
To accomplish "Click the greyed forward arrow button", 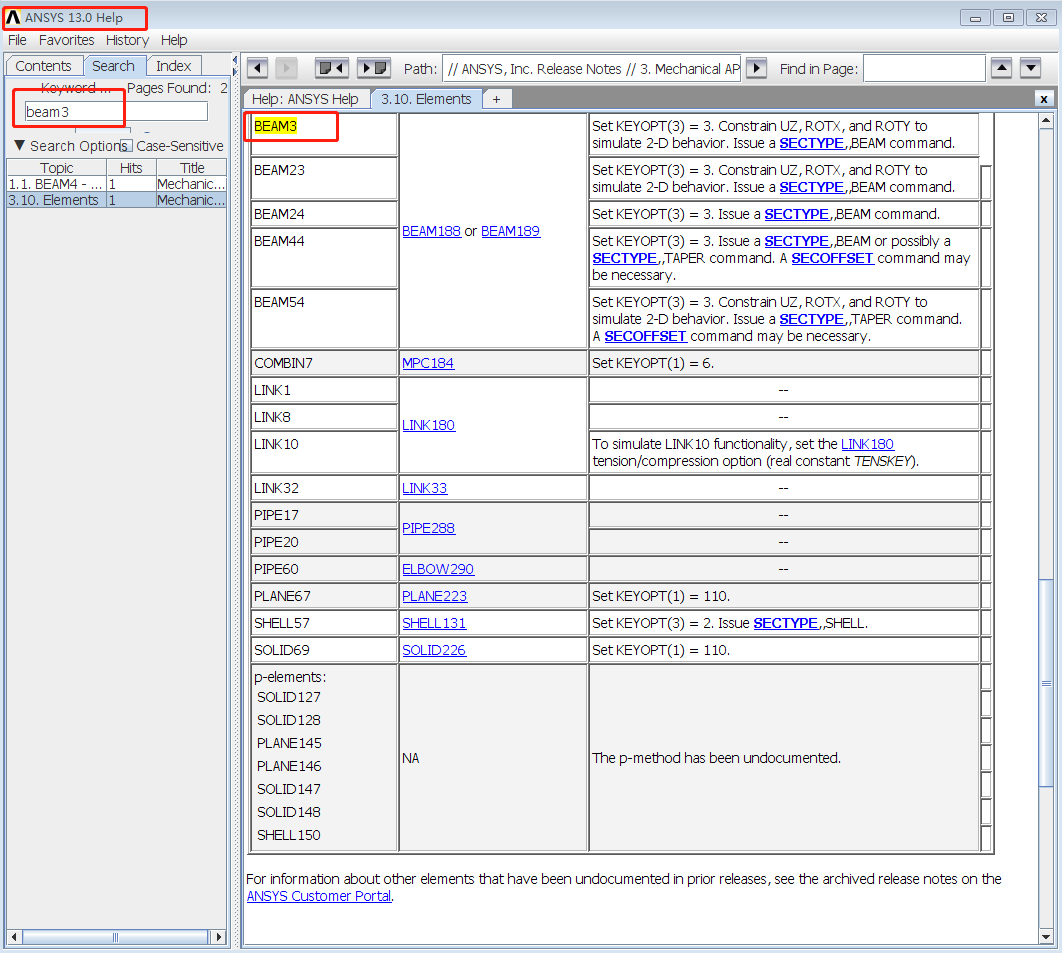I will pyautogui.click(x=286, y=68).
